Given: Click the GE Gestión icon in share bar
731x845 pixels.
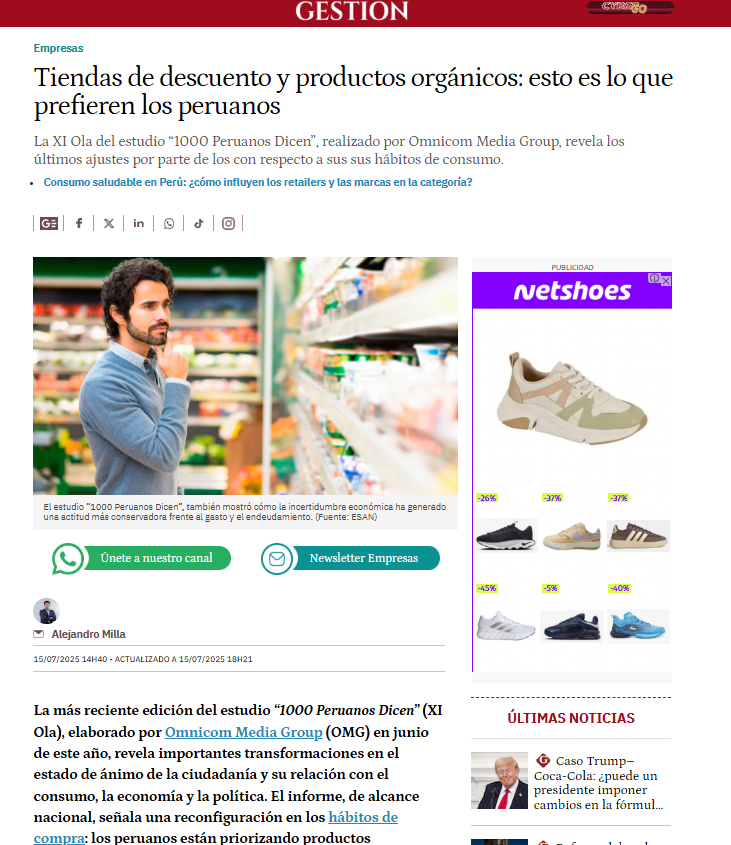Looking at the screenshot, I should coord(49,223).
